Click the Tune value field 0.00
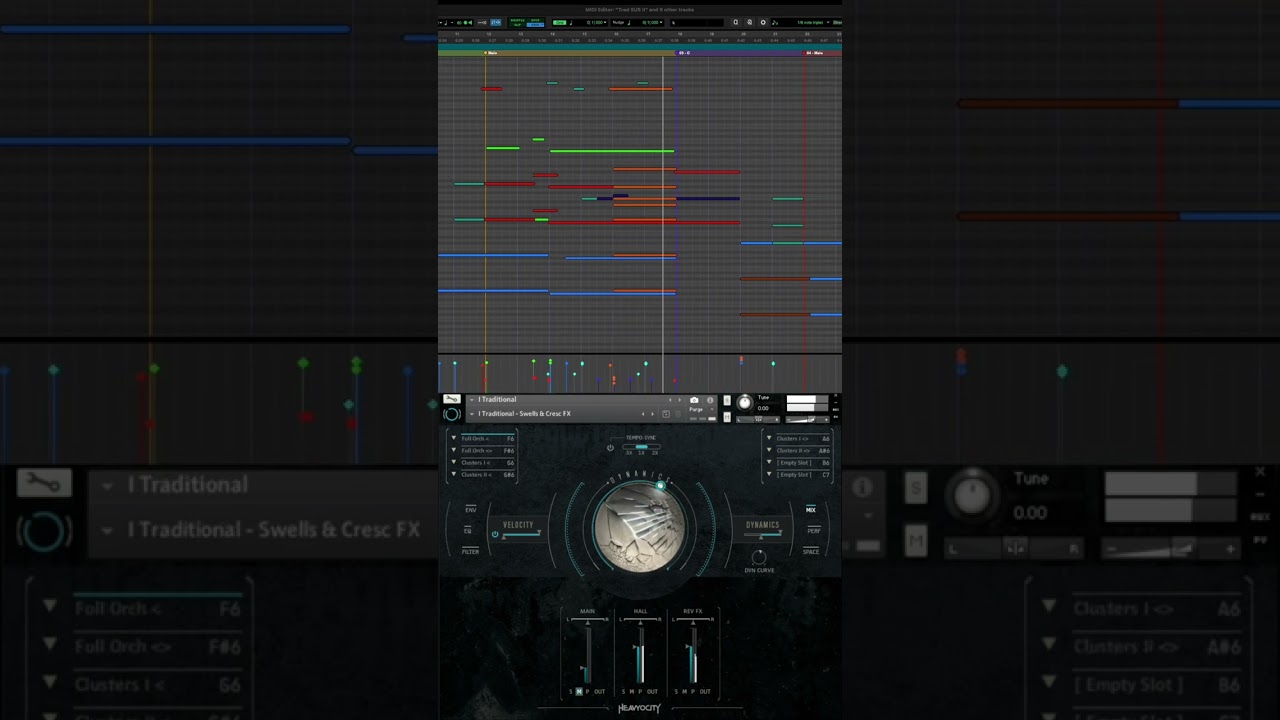This screenshot has width=1280, height=720. (763, 408)
